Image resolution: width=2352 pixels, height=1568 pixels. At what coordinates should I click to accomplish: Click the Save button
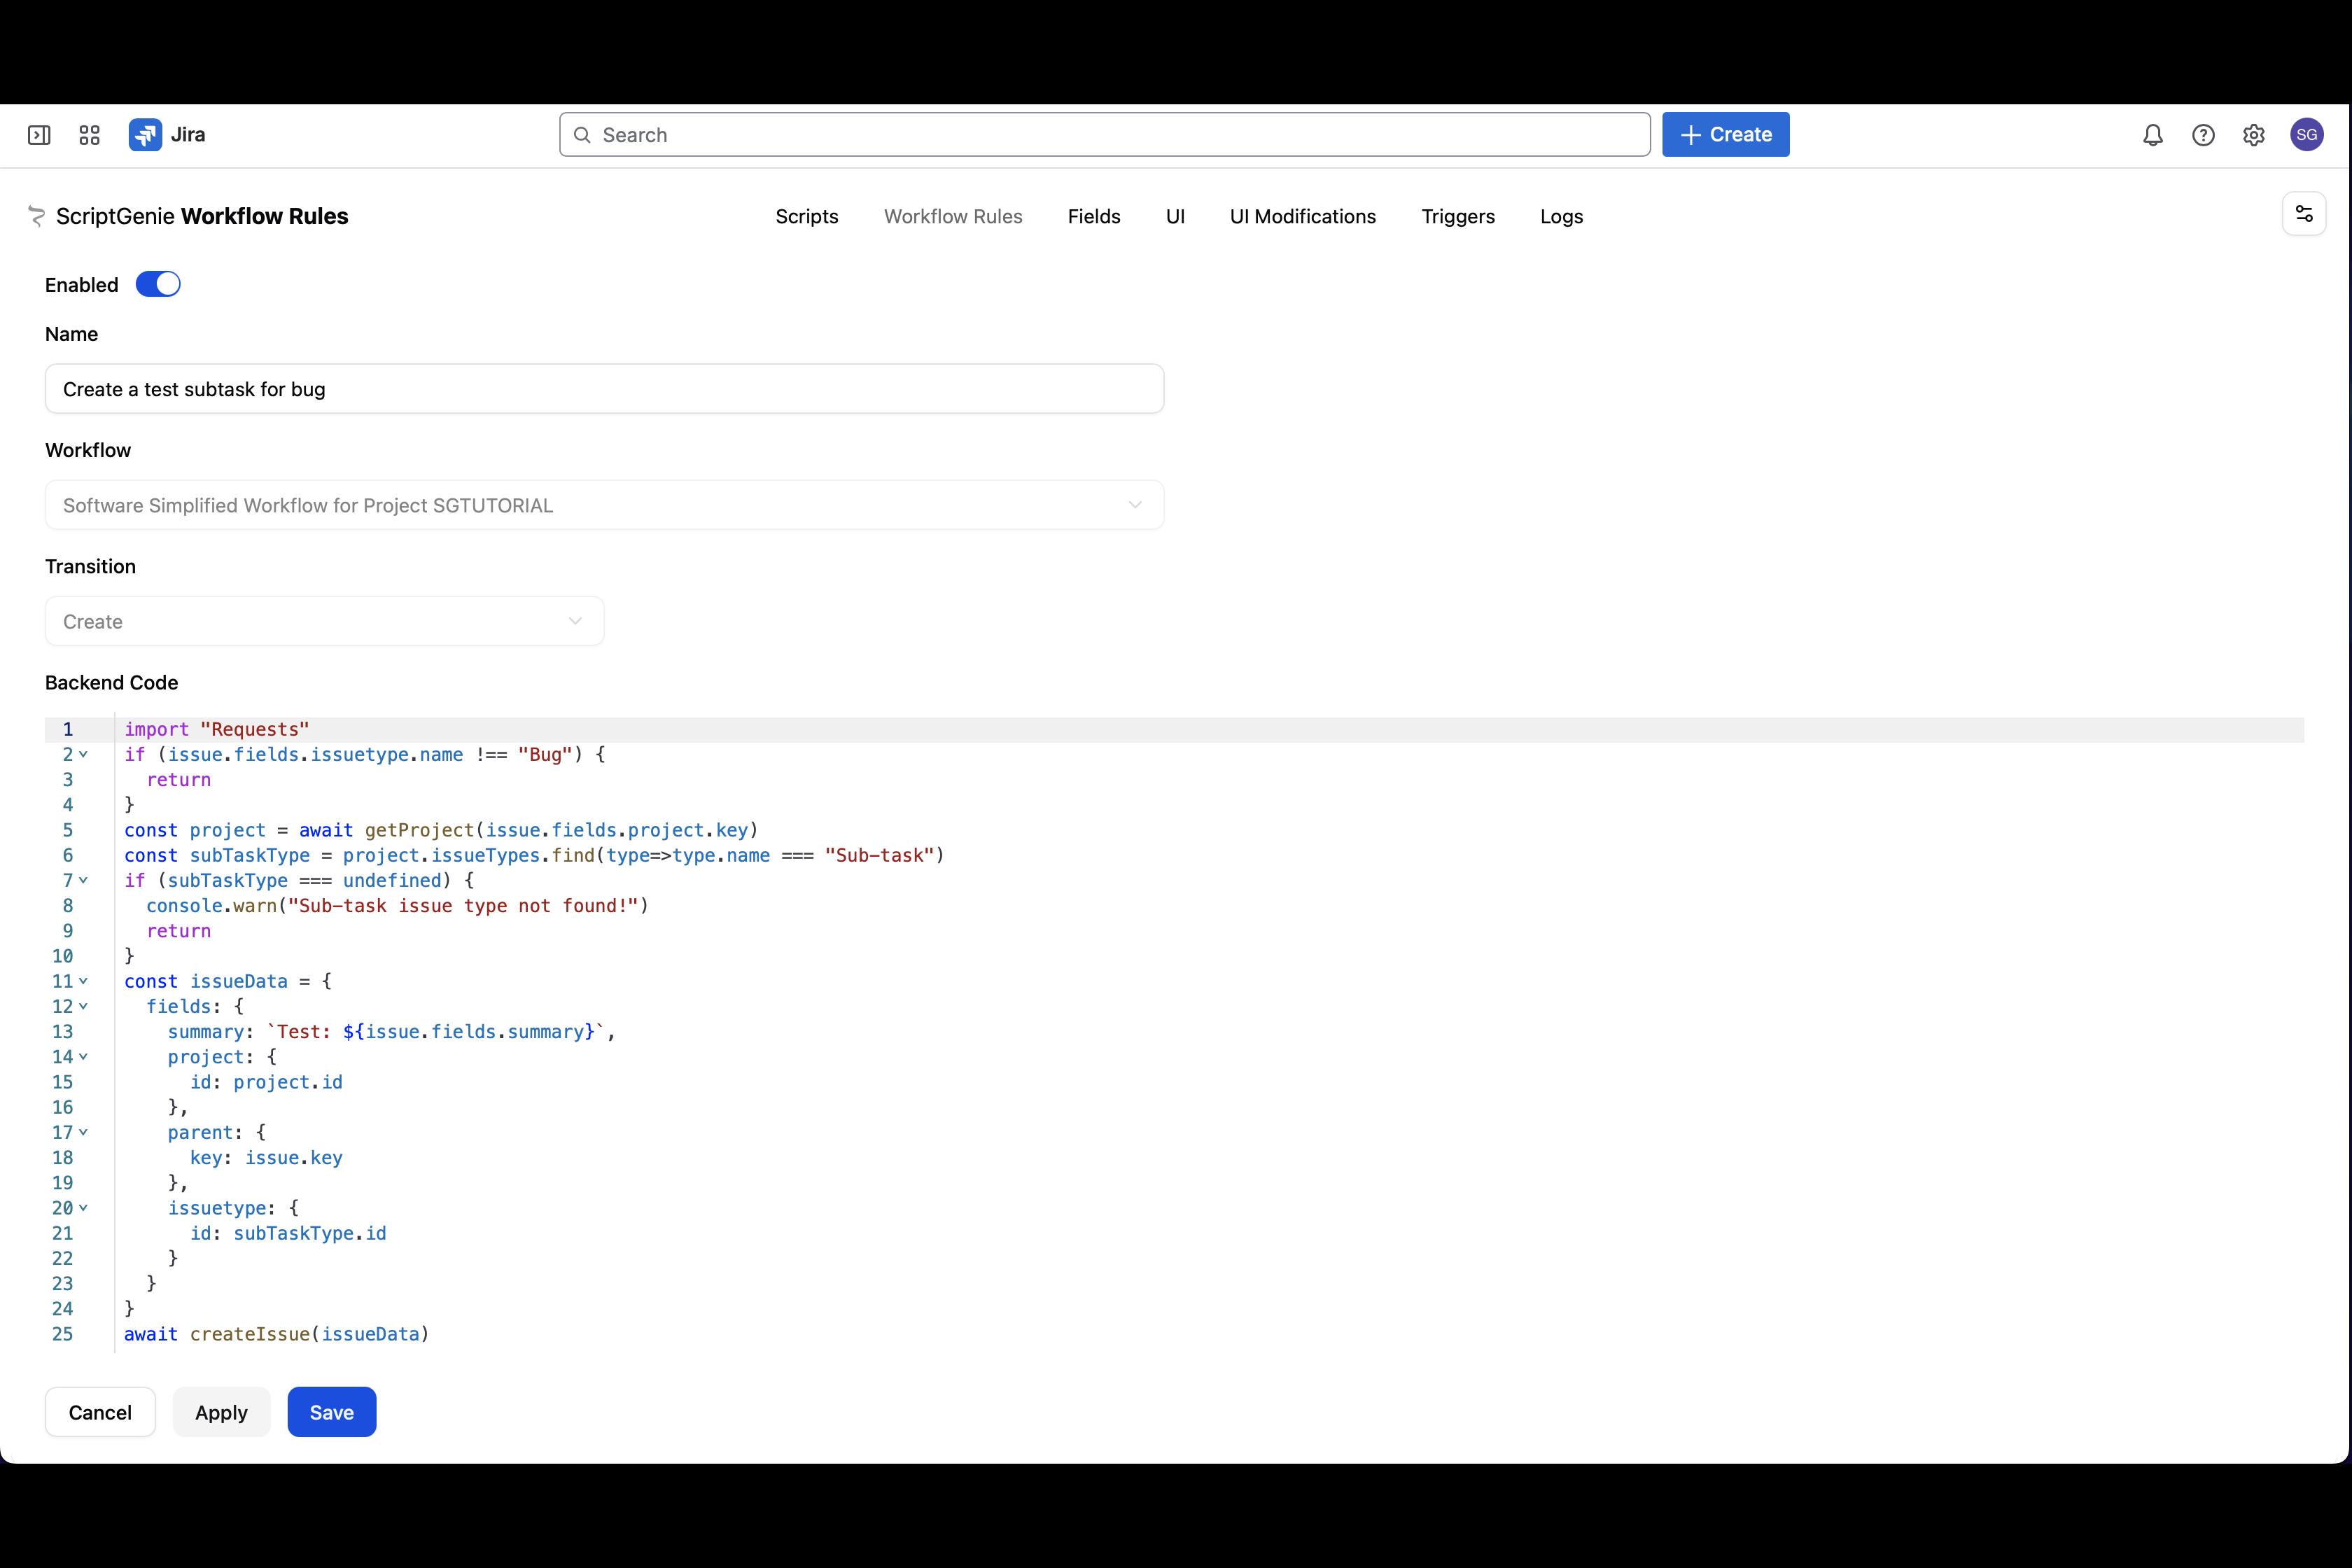[331, 1412]
